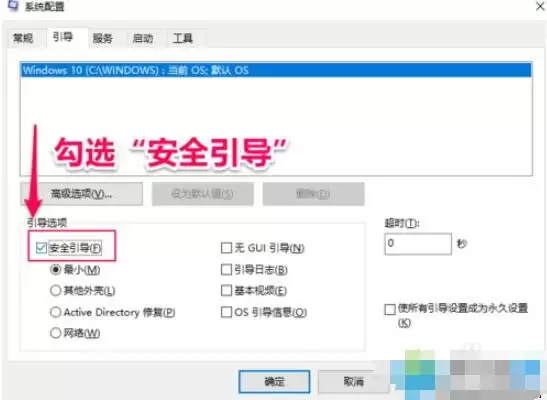Open 高级选项 advanced options

click(81, 194)
